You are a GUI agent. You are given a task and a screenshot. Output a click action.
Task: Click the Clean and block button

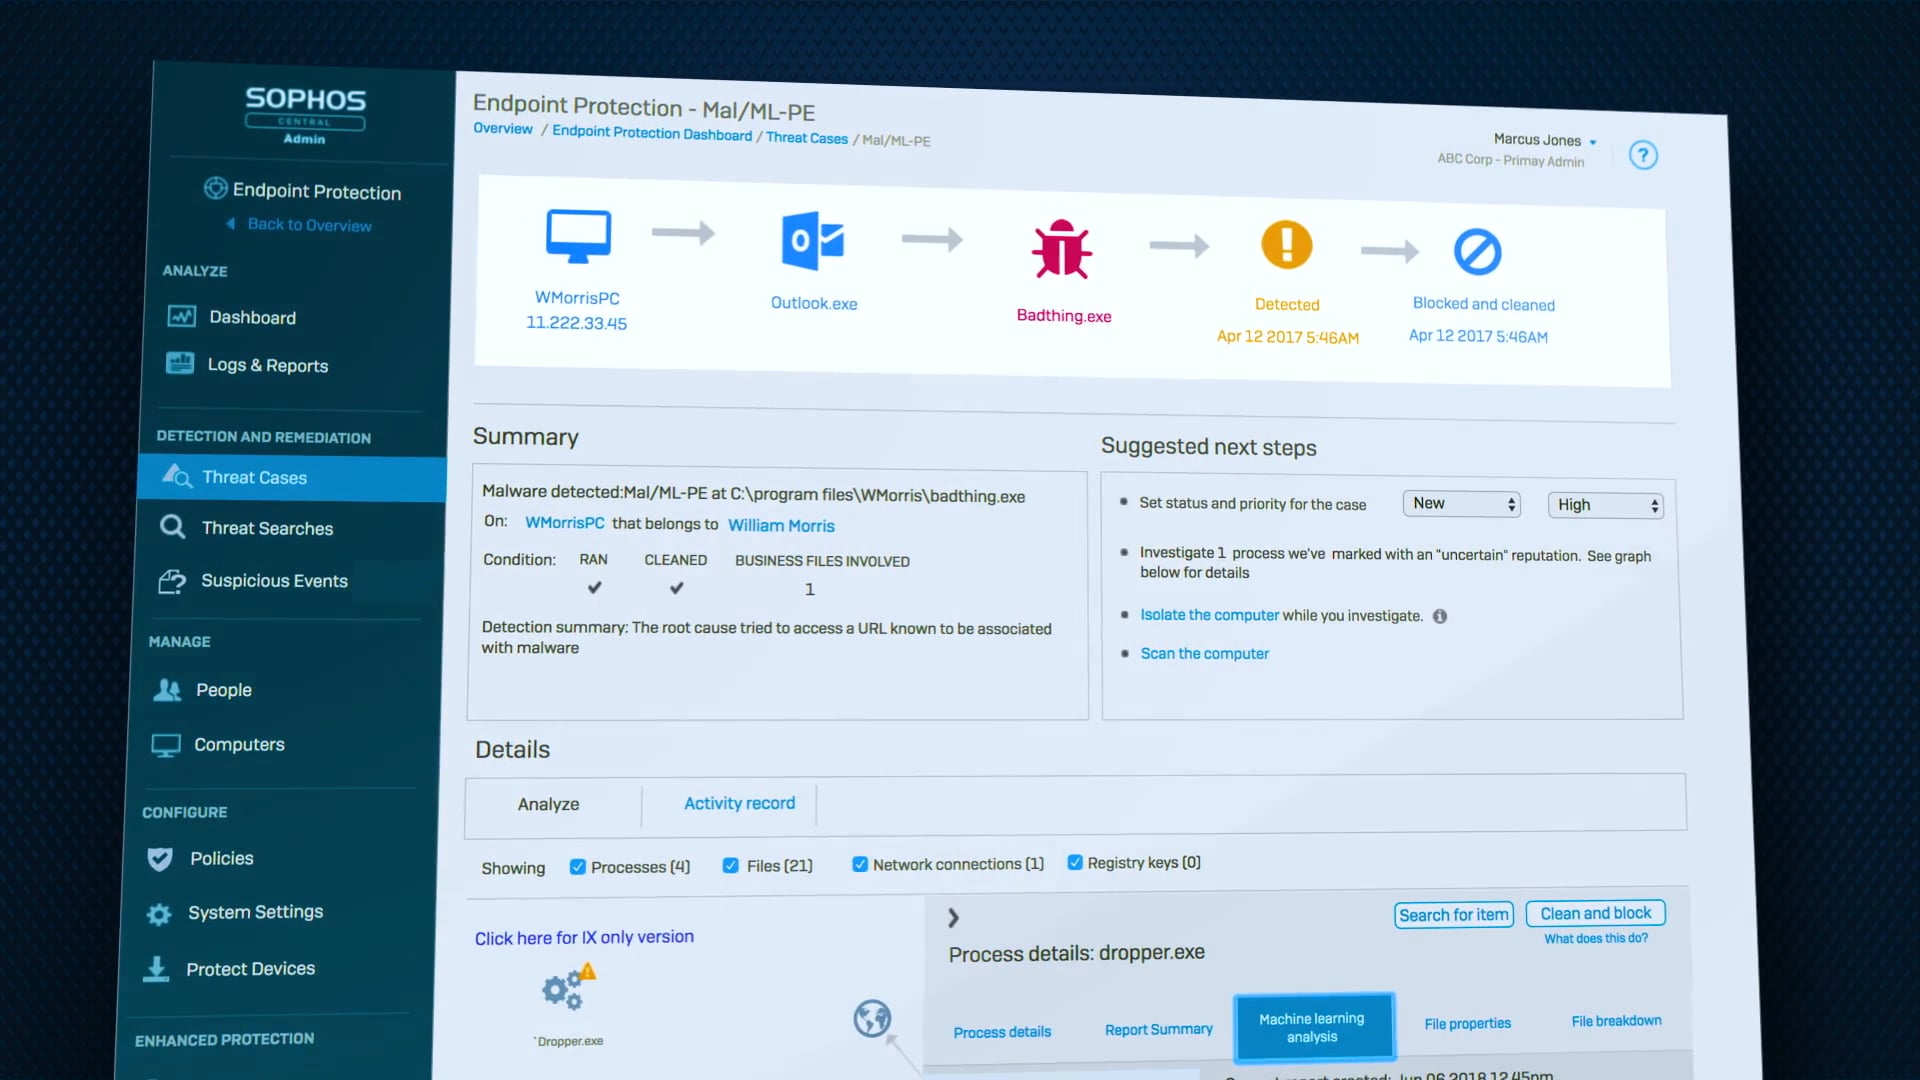[1596, 913]
